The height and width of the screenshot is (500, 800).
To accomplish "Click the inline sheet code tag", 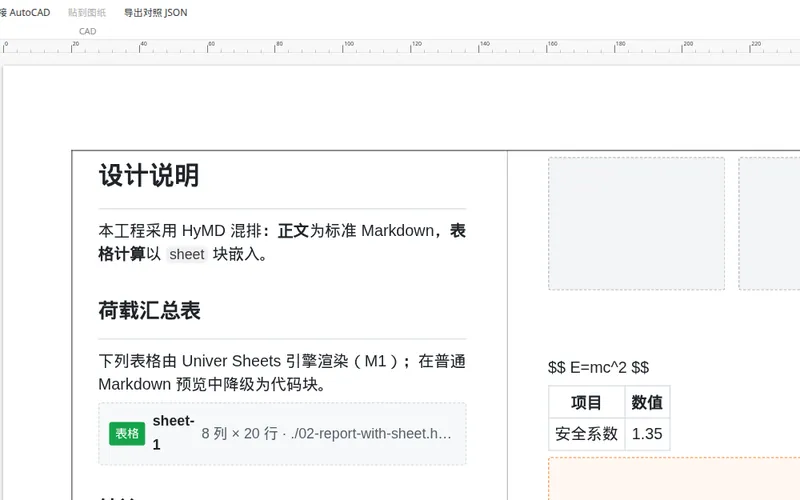I will pos(187,254).
